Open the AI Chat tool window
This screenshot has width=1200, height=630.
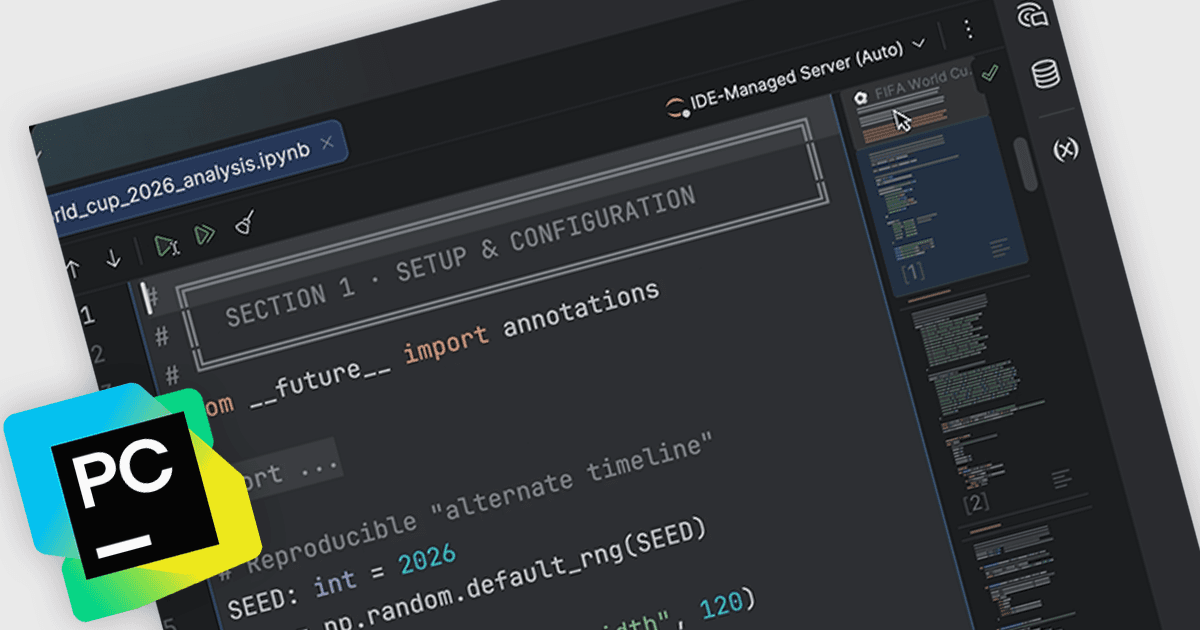click(1031, 15)
